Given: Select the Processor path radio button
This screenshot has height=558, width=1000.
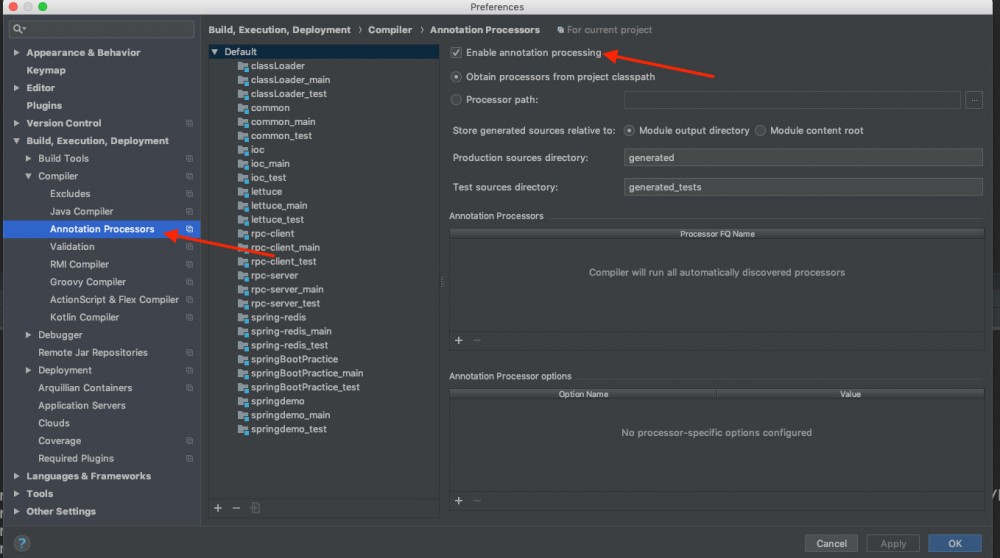Looking at the screenshot, I should pos(457,100).
